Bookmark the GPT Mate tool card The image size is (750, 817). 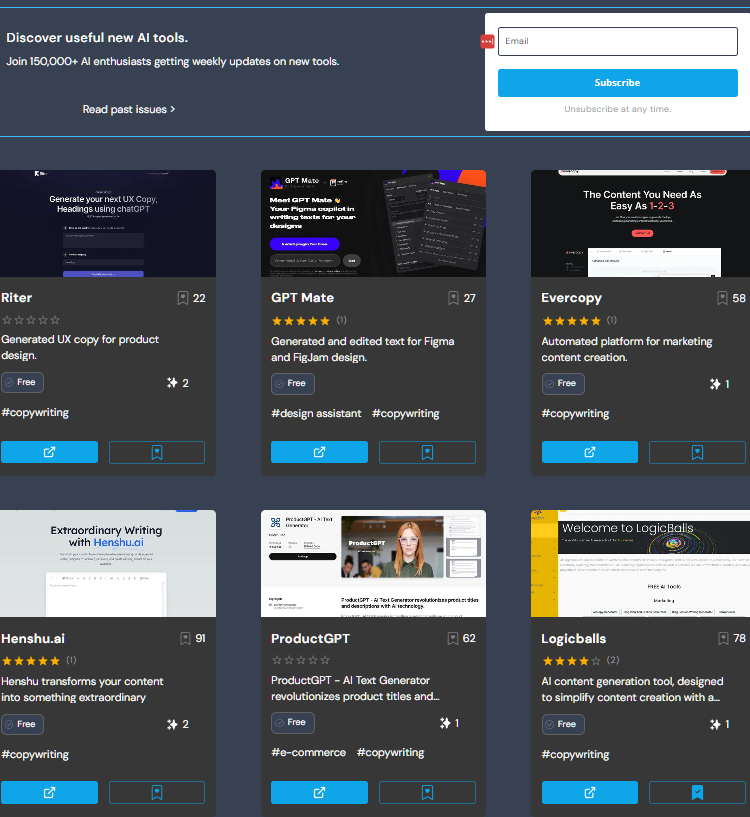pos(427,452)
